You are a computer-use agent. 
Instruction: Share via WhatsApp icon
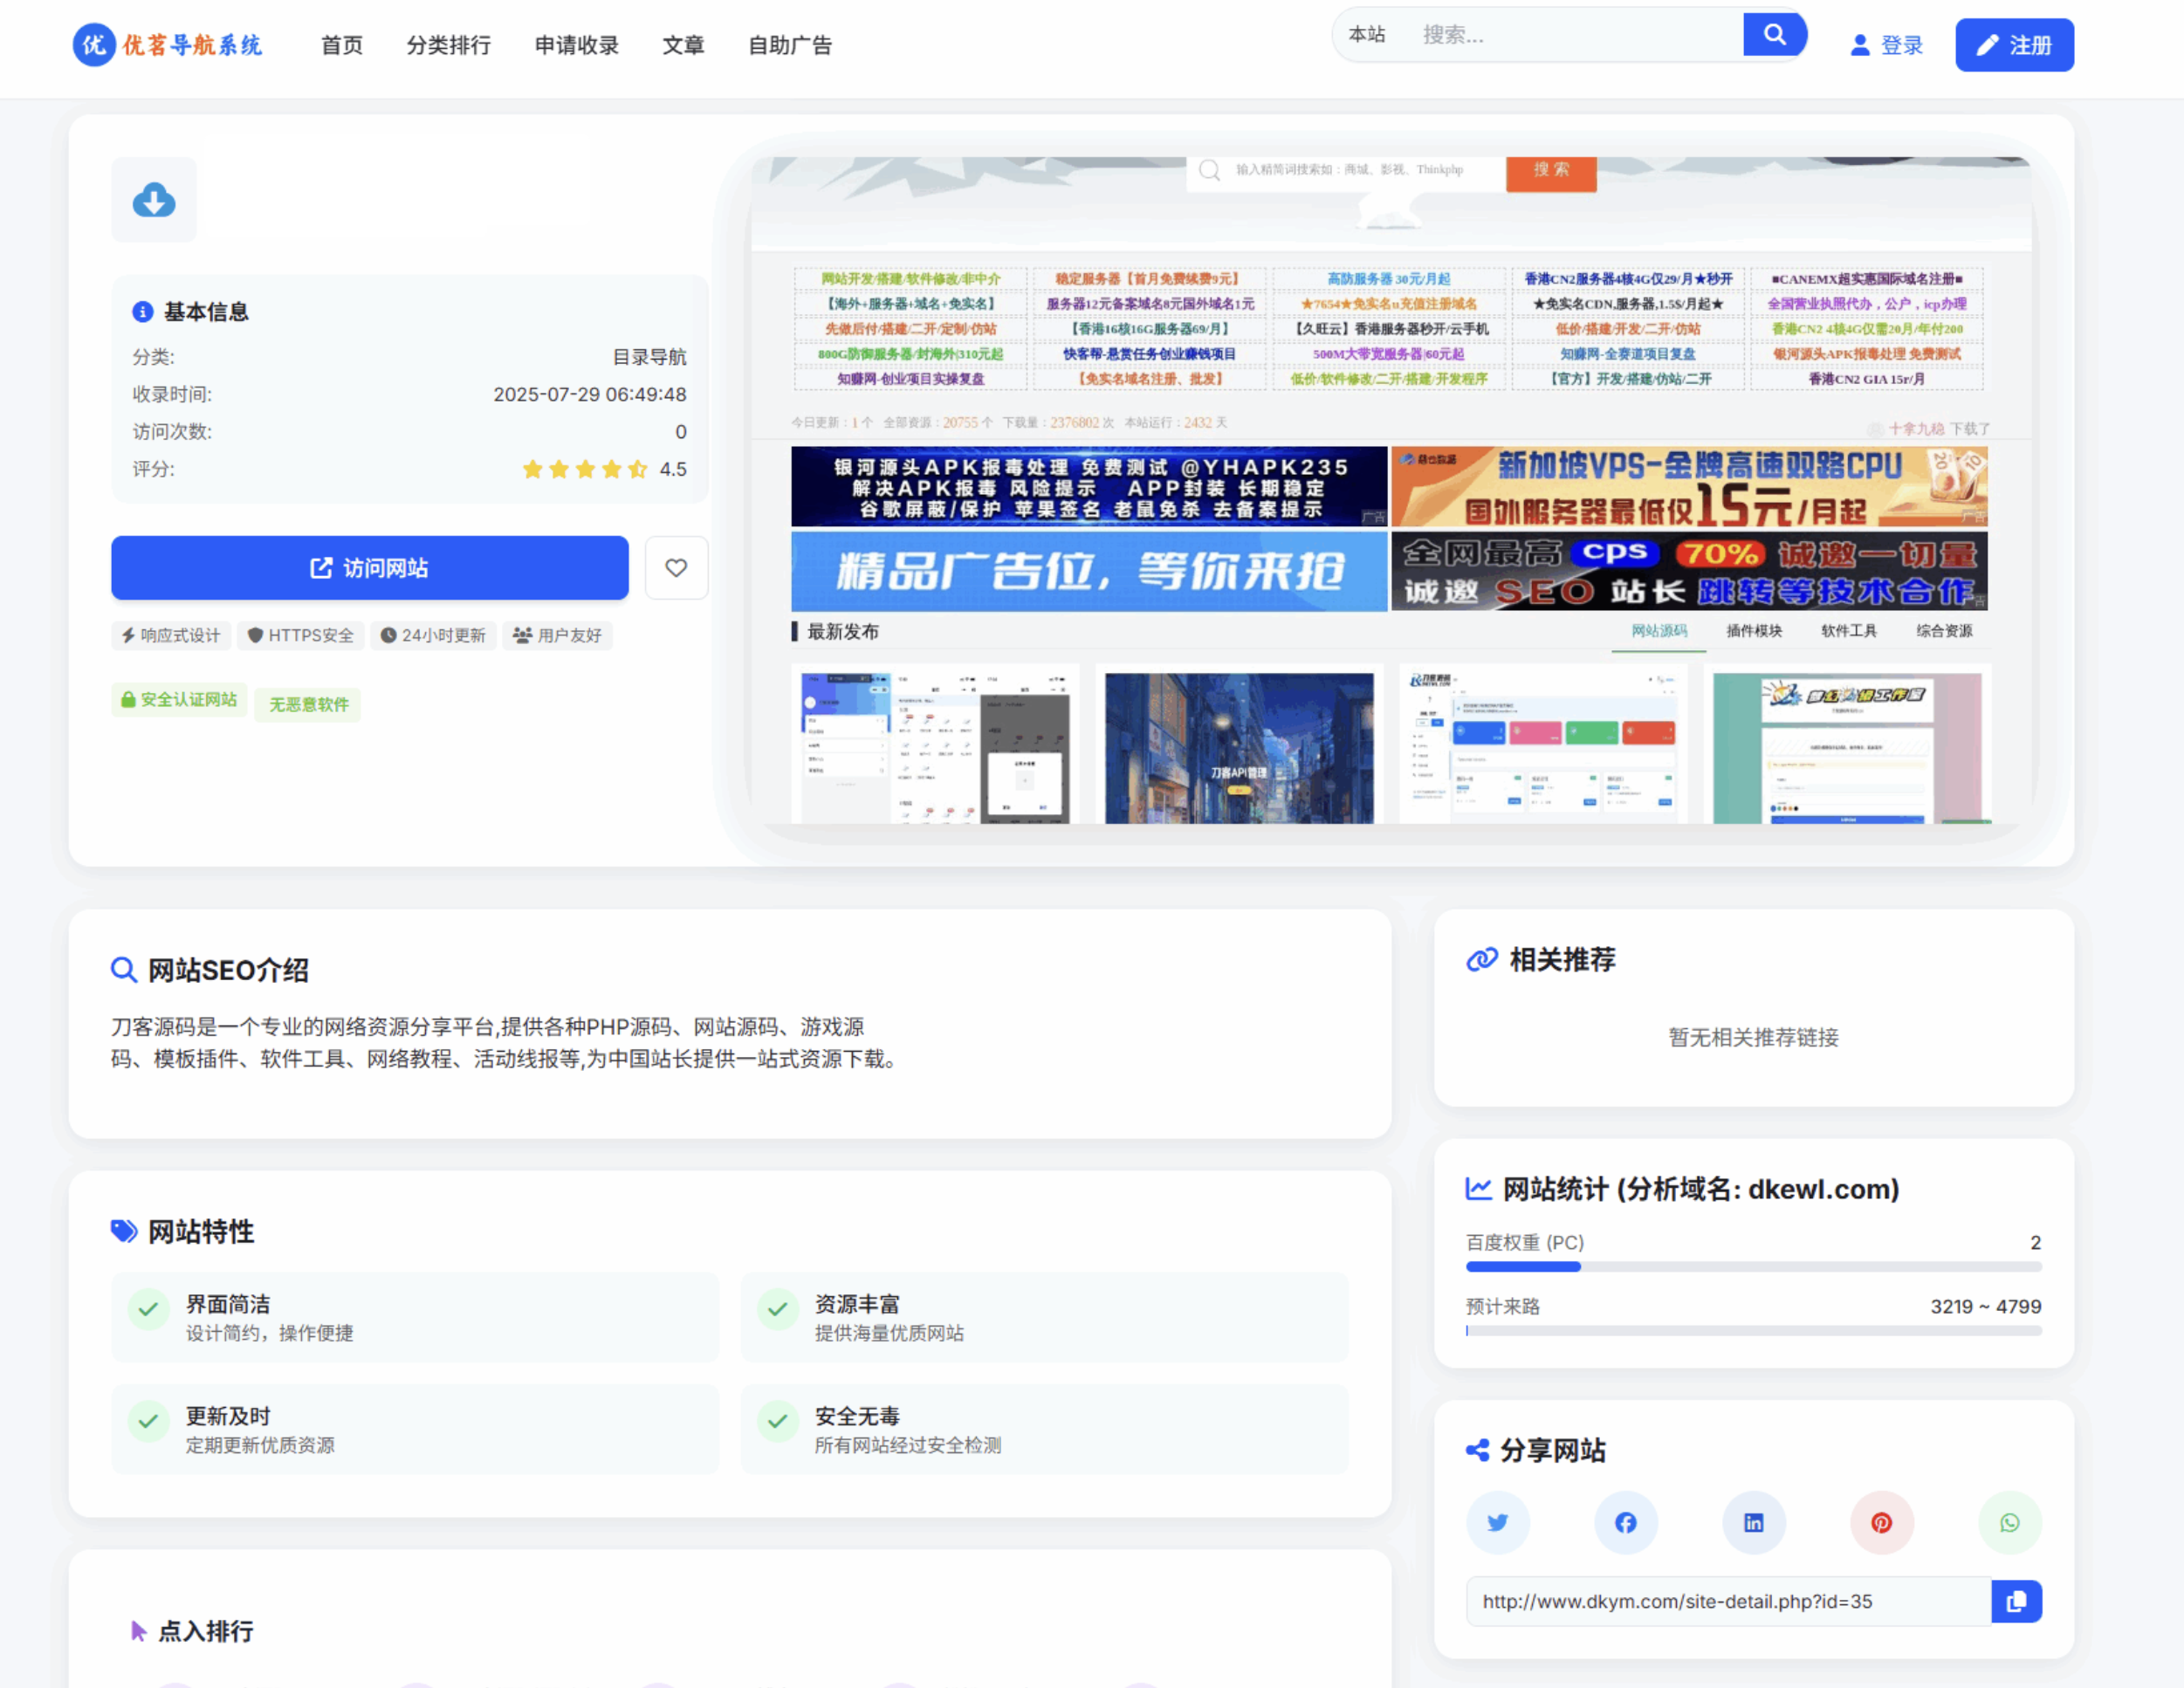(x=2009, y=1522)
